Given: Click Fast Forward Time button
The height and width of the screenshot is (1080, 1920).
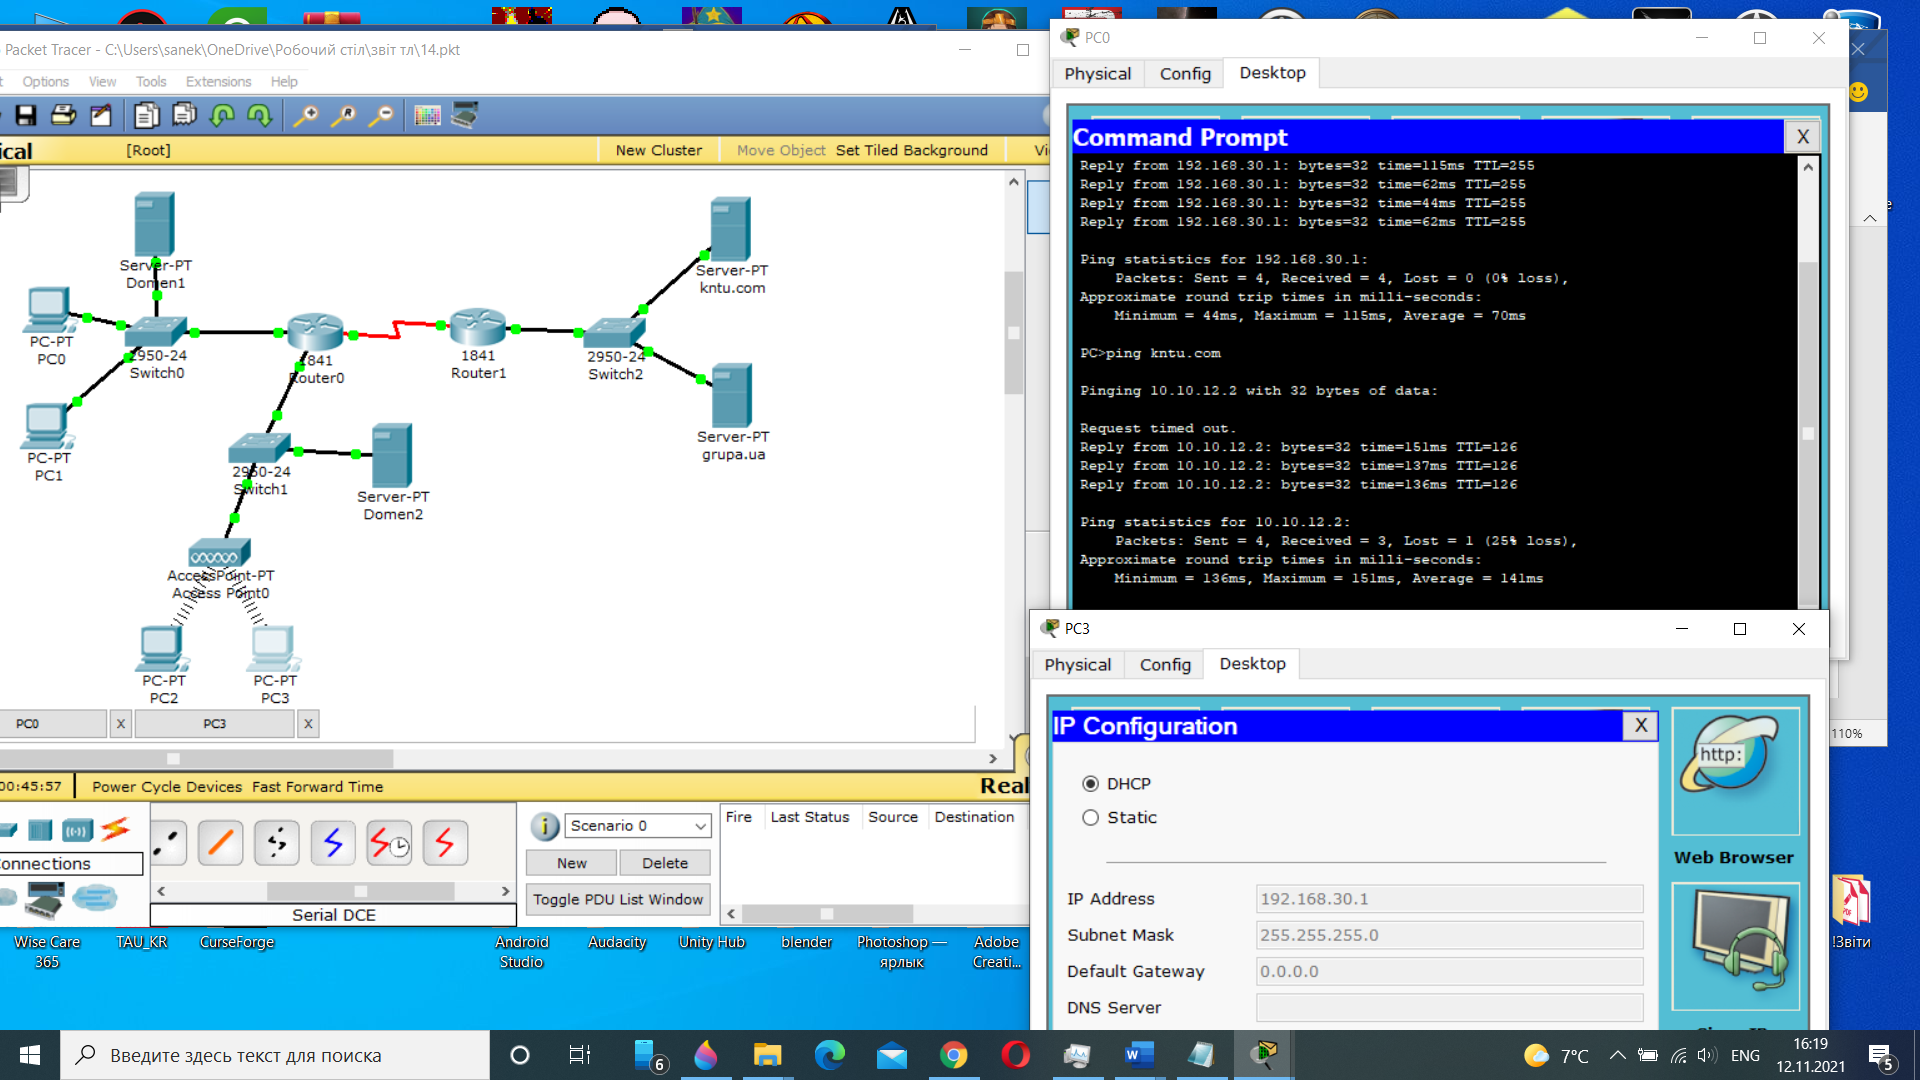Looking at the screenshot, I should tap(317, 787).
